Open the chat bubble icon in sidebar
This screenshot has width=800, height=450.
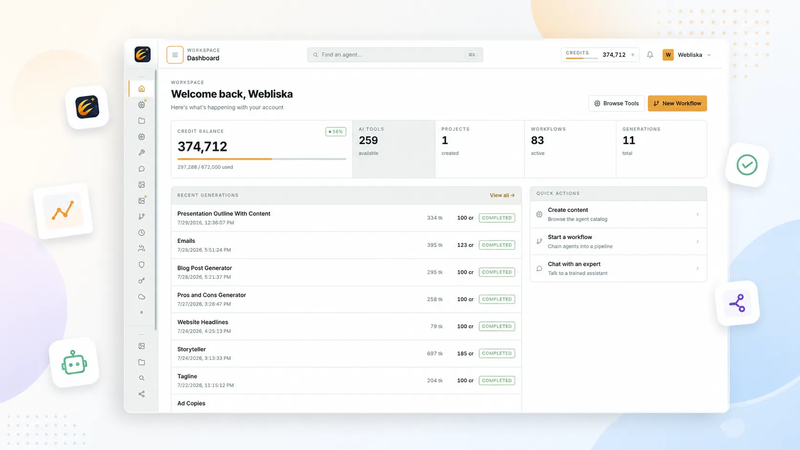click(x=141, y=169)
